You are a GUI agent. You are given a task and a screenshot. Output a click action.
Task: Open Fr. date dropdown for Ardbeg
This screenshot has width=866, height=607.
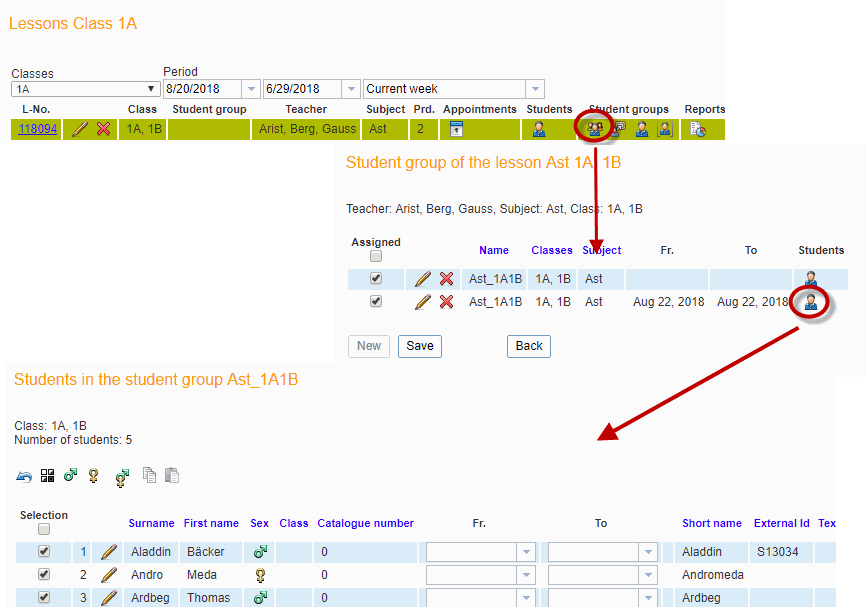526,598
